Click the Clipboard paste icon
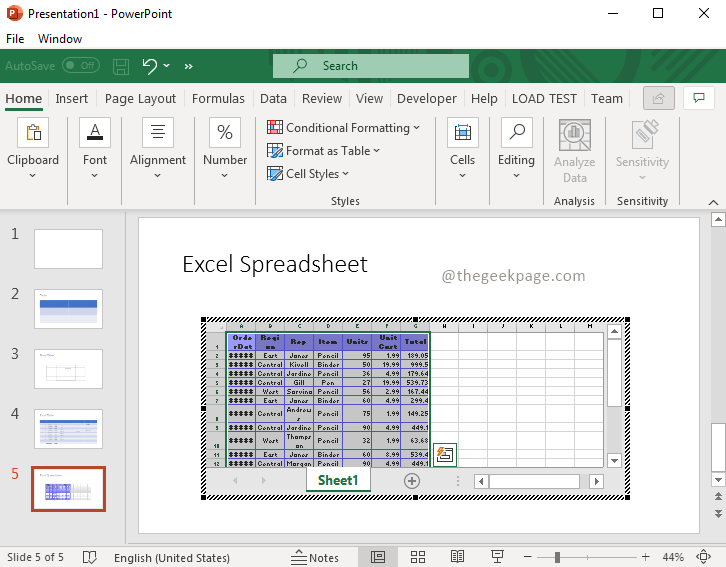 point(33,134)
